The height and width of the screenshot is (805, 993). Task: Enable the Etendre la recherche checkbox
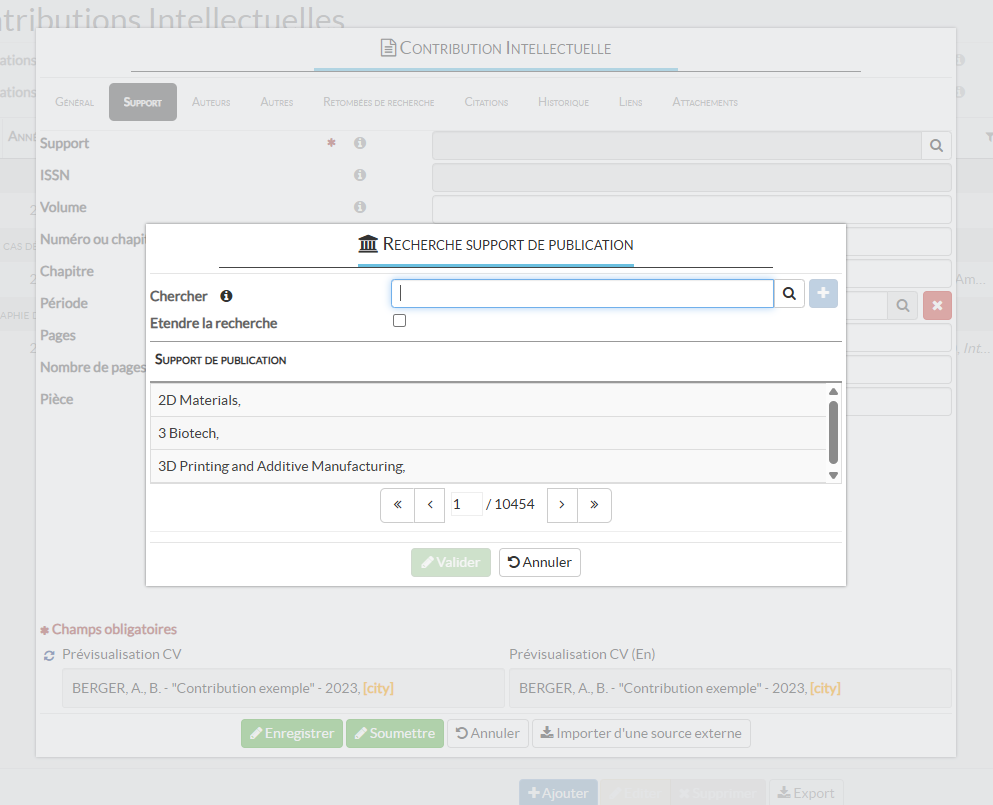pos(400,321)
